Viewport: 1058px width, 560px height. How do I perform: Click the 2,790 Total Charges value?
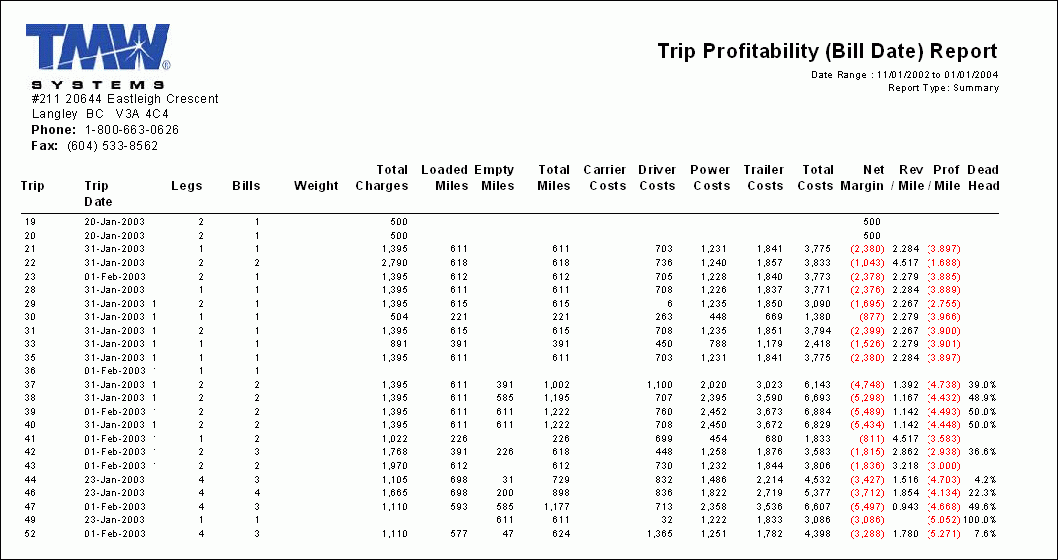point(394,262)
